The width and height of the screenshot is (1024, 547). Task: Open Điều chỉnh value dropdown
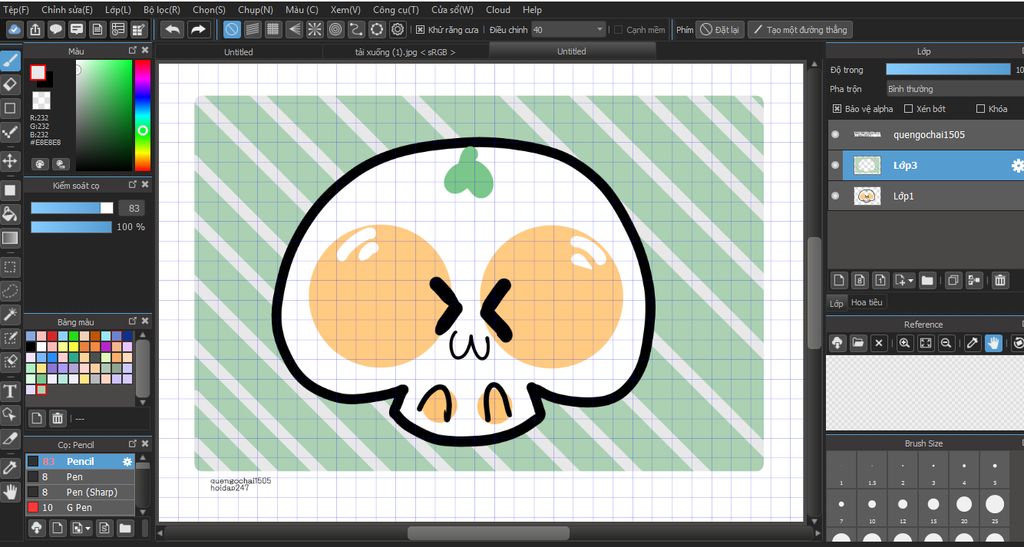[x=569, y=30]
